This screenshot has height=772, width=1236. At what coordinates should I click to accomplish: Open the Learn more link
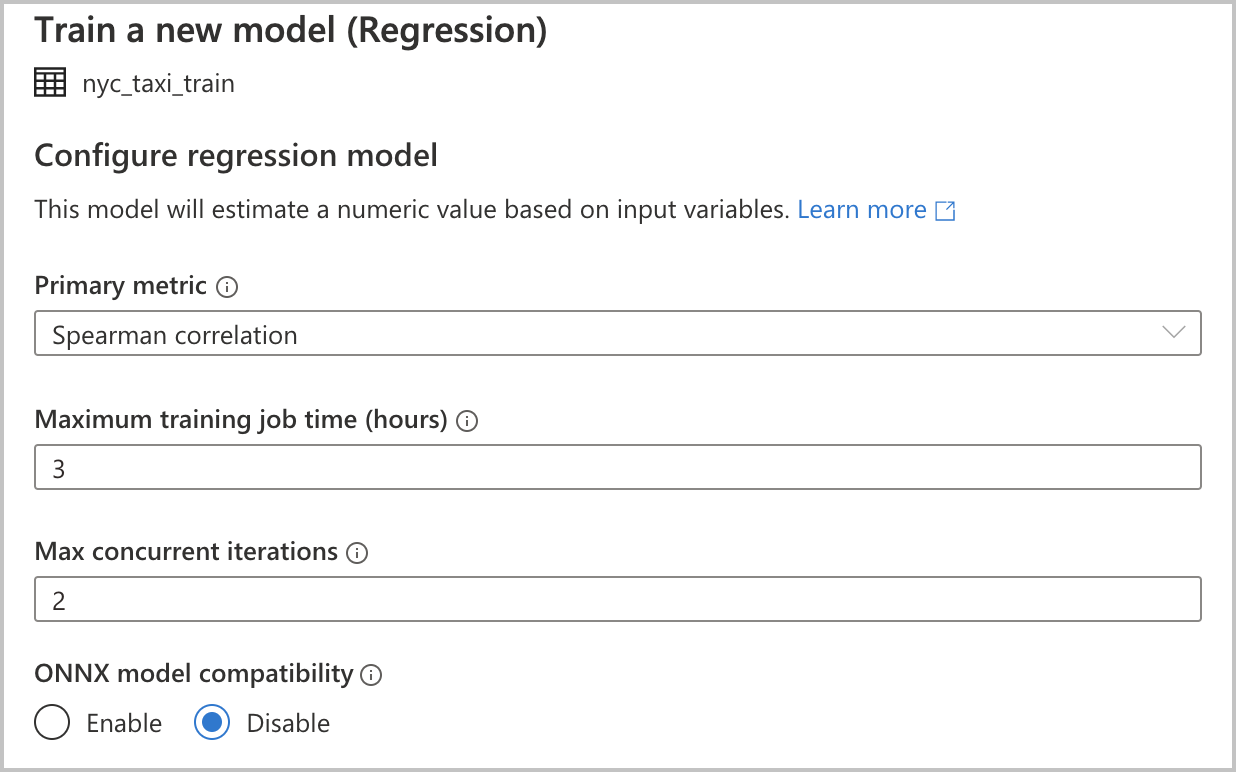tap(862, 209)
